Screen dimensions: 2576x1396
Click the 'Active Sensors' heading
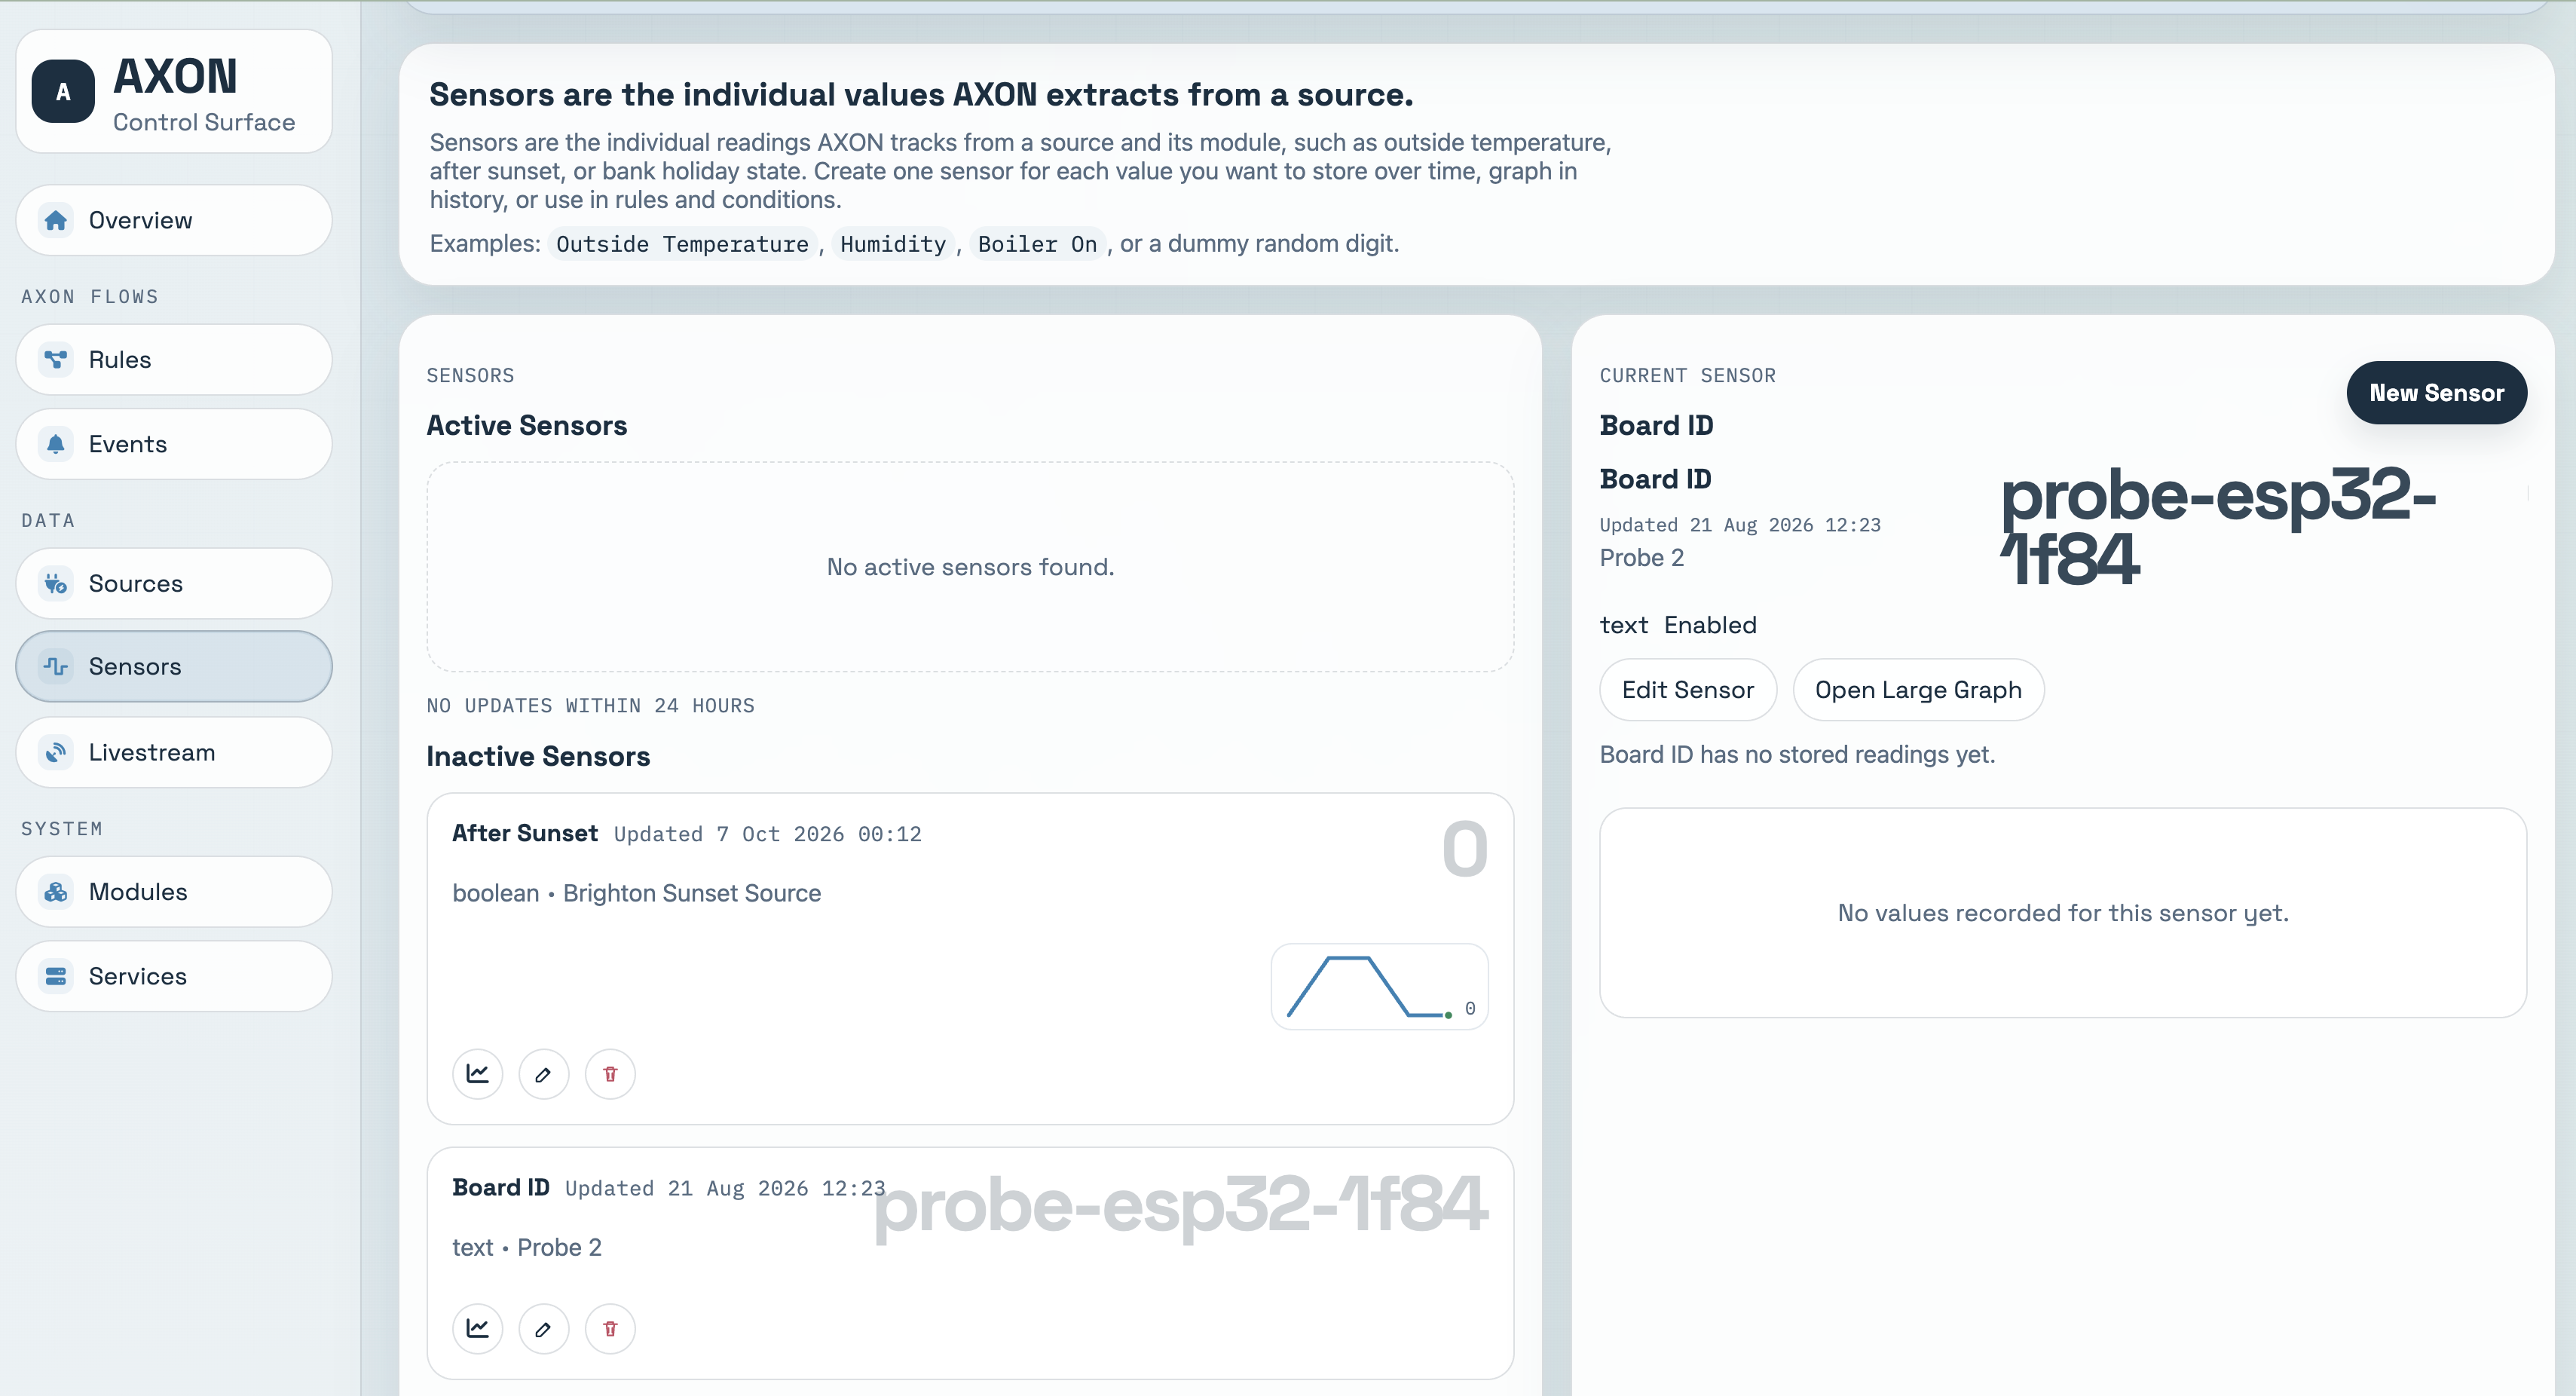pos(527,426)
